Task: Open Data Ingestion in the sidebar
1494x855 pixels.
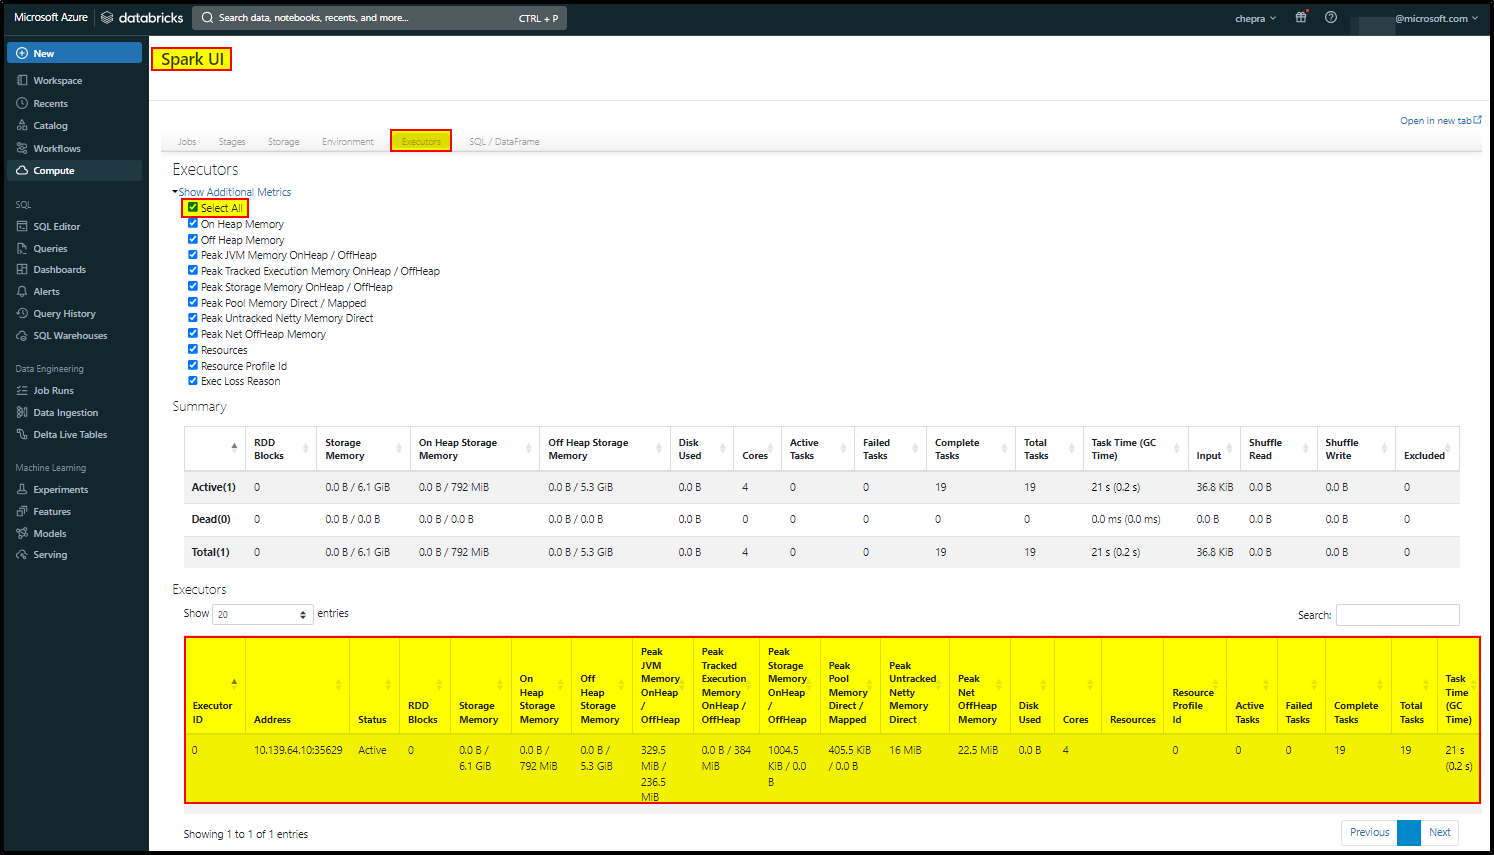Action: [x=74, y=413]
